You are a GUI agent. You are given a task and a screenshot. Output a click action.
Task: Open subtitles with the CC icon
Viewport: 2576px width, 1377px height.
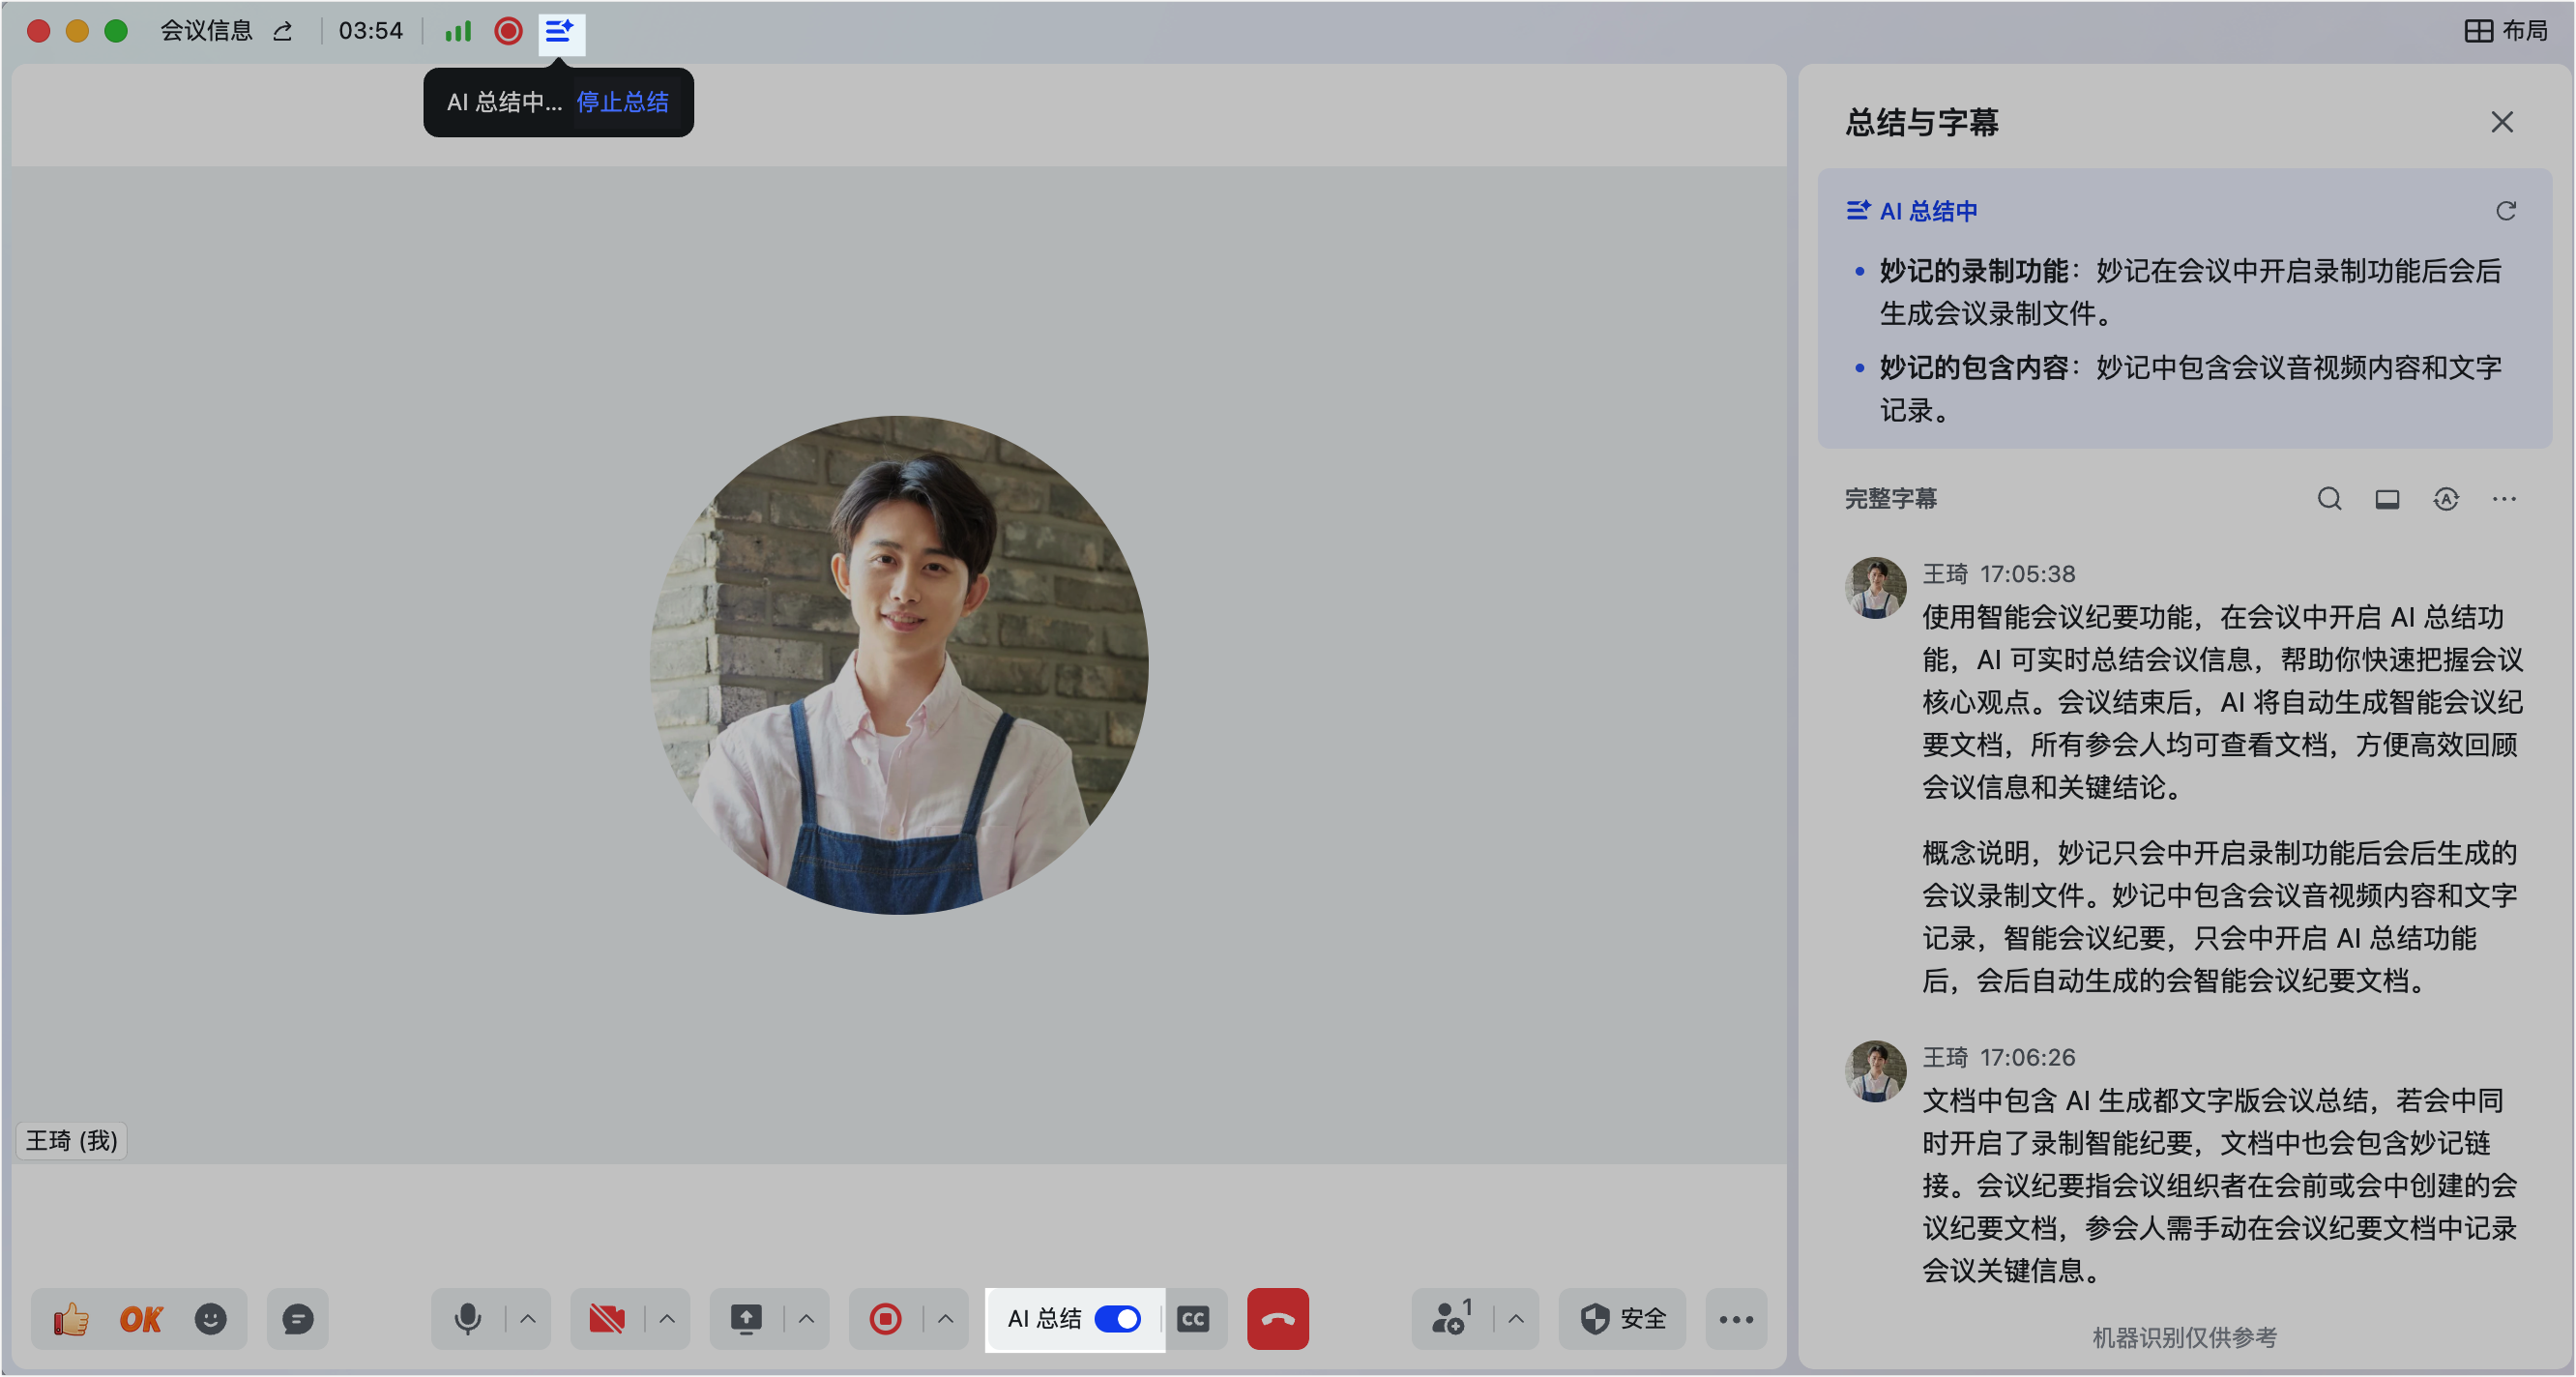pyautogui.click(x=1195, y=1319)
